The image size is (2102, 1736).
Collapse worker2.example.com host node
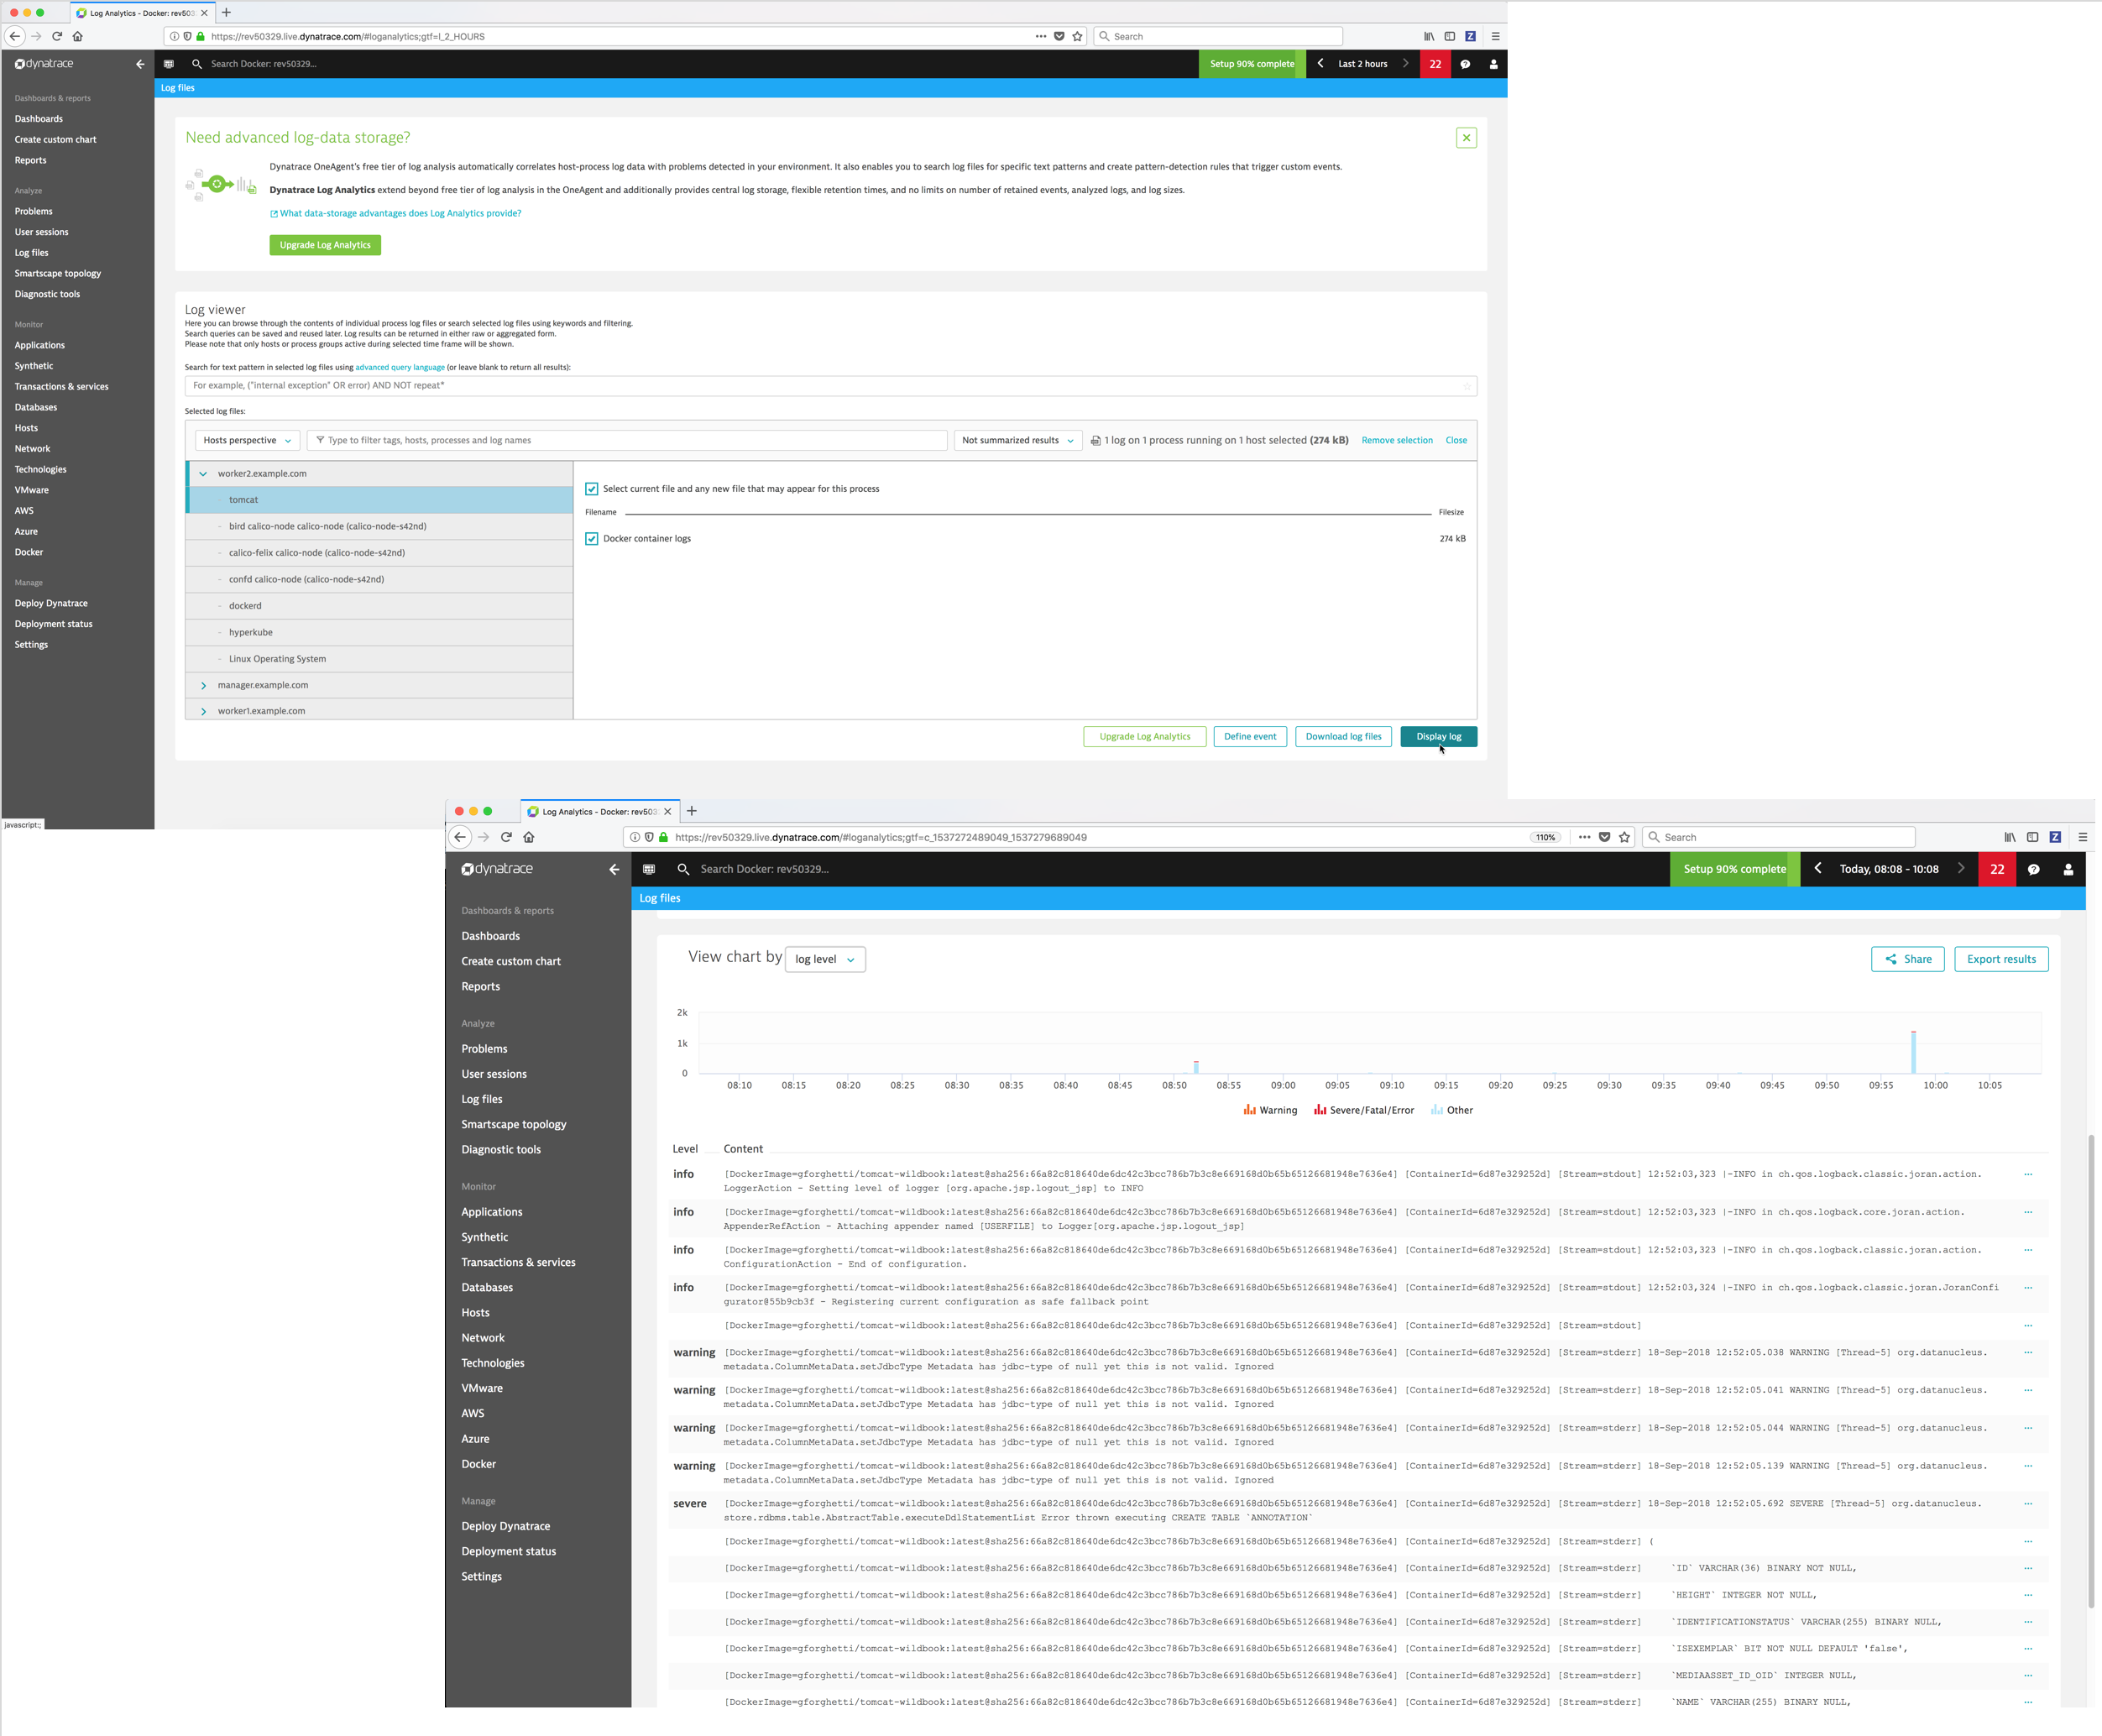[203, 474]
